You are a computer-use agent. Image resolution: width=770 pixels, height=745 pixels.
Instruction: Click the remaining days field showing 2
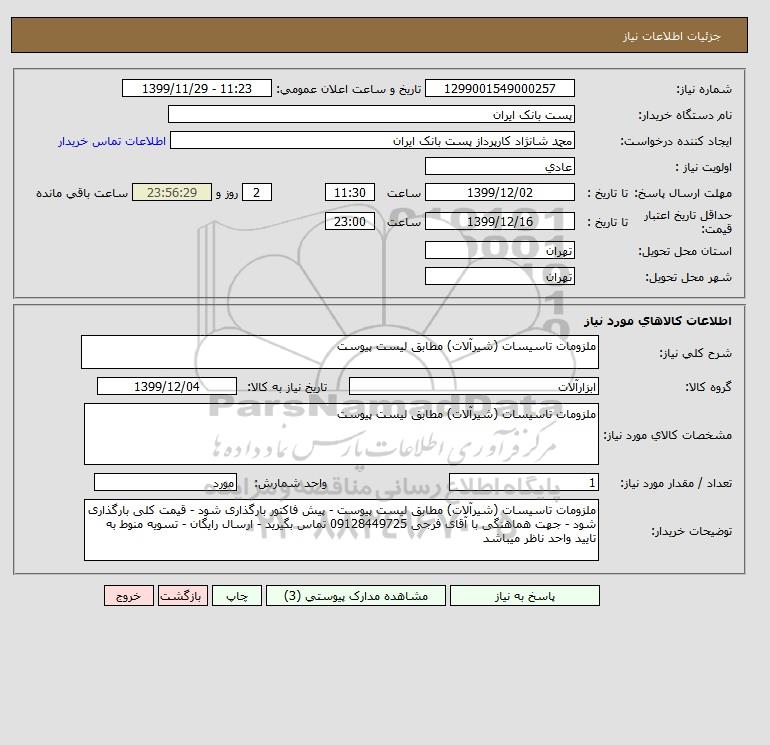tap(256, 193)
